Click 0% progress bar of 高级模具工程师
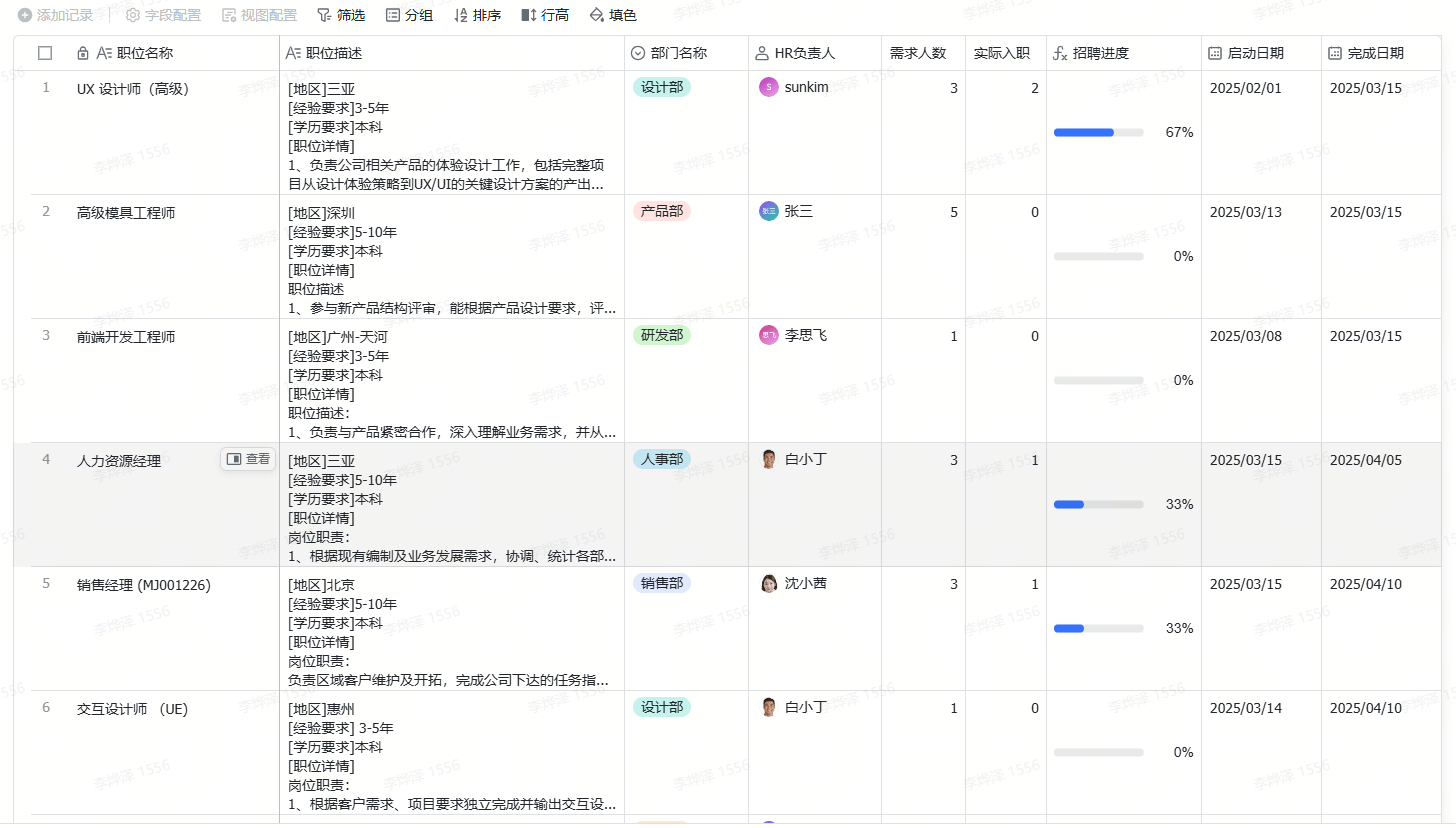Screen dimensions: 1456x828 [x=1098, y=256]
